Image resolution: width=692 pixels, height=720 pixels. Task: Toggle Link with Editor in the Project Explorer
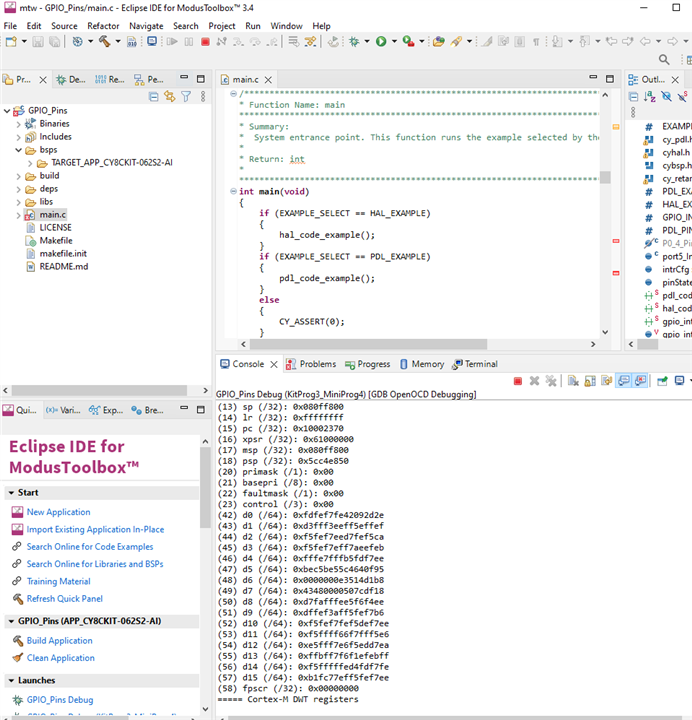(x=170, y=96)
